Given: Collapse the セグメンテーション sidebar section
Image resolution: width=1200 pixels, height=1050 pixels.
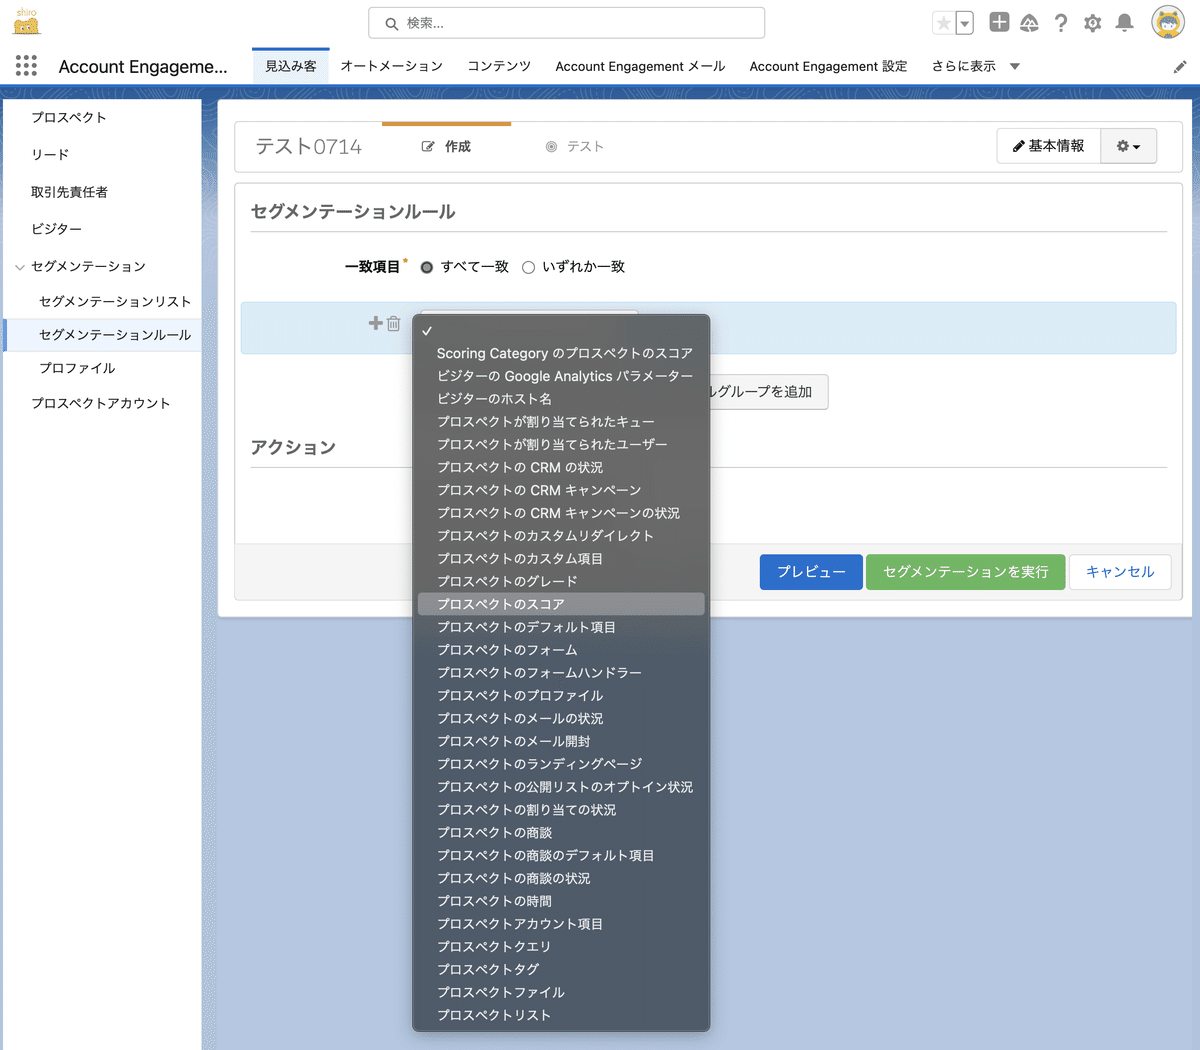Looking at the screenshot, I should pyautogui.click(x=20, y=267).
